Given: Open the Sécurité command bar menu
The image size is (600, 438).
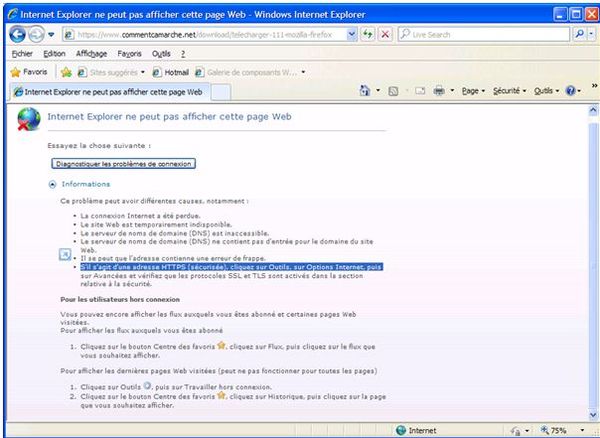Looking at the screenshot, I should click(x=509, y=91).
